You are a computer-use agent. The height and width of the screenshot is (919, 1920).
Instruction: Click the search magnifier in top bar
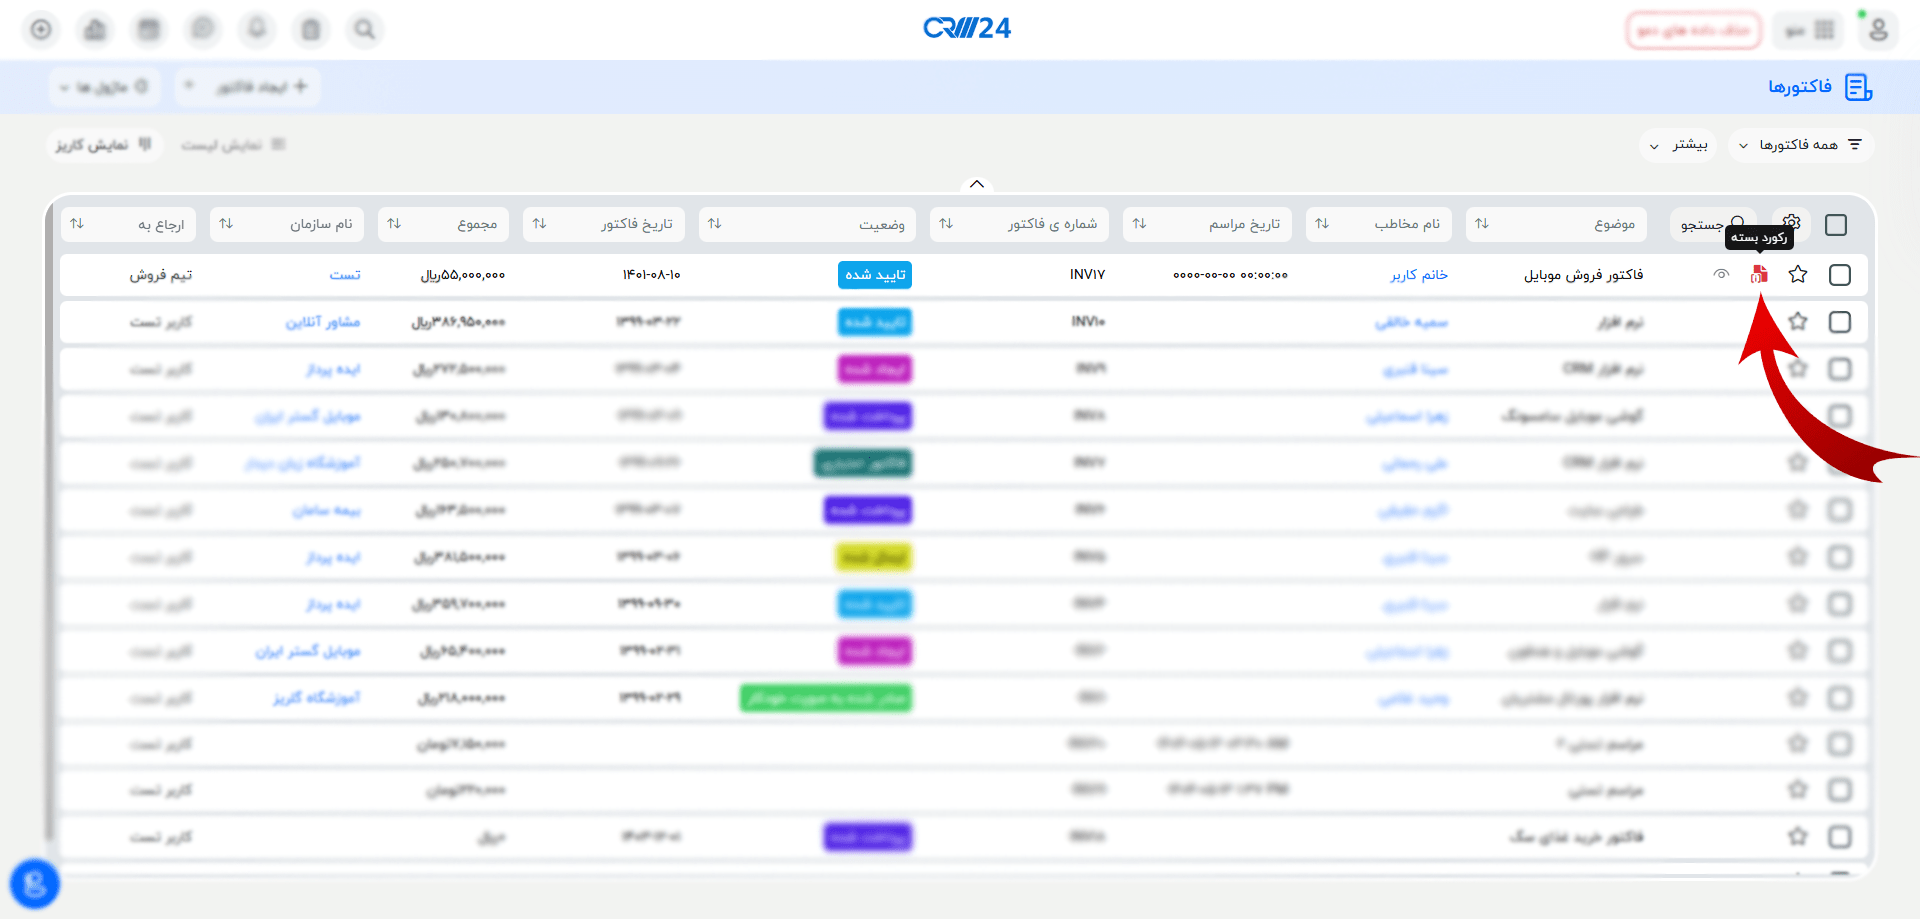[x=365, y=30]
